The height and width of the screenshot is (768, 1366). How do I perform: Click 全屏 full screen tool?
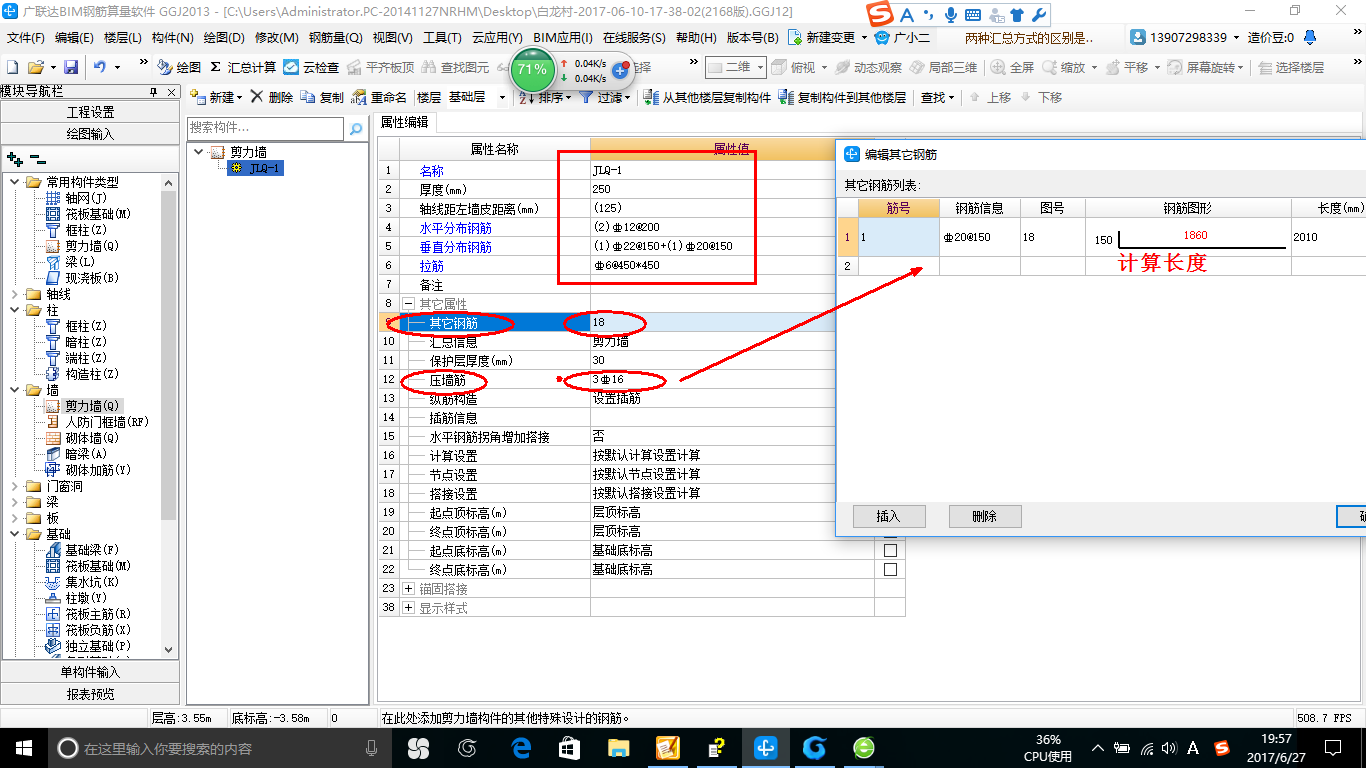[1013, 67]
